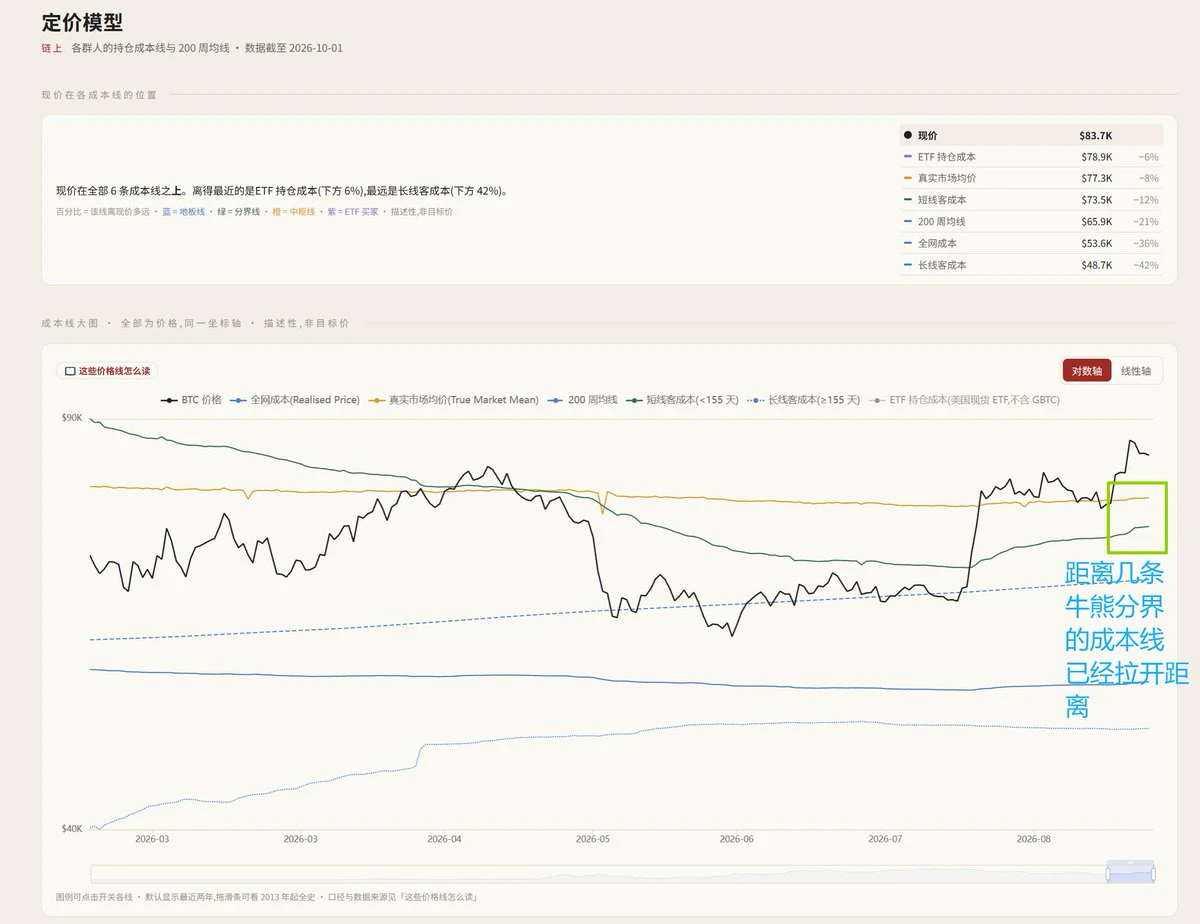Toggle 真实市场均价(True Market Mean) legend entry
This screenshot has width=1200, height=924.
453,400
